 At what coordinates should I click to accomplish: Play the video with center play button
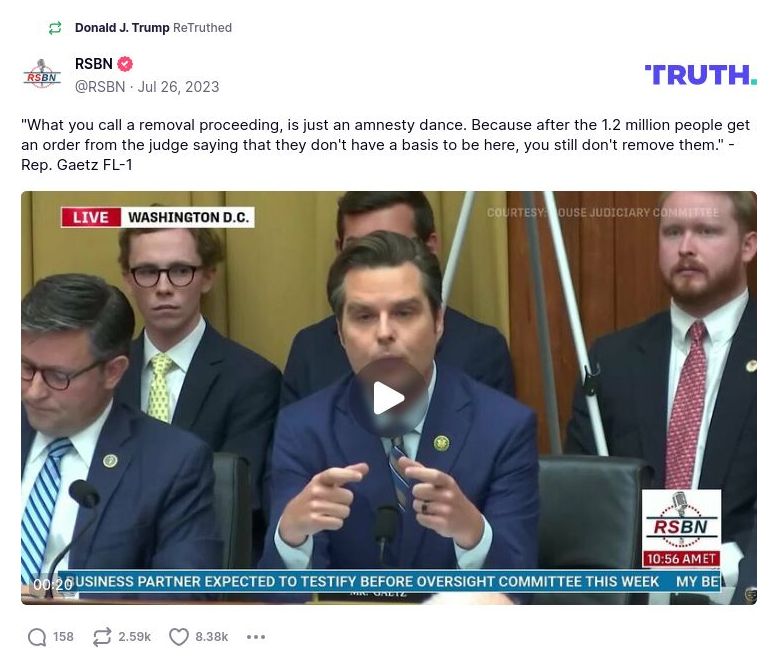[389, 398]
